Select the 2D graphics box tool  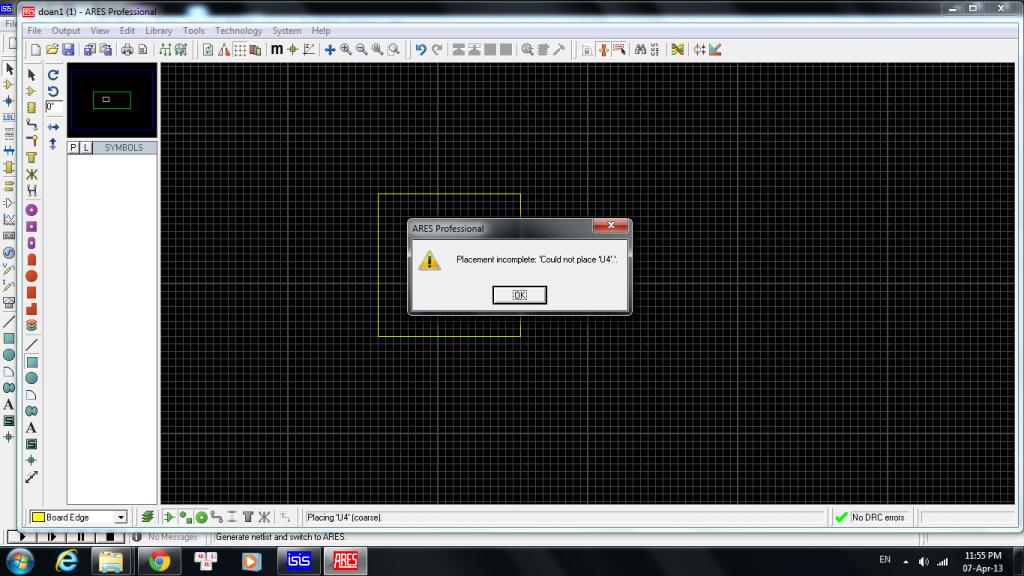pos(31,362)
